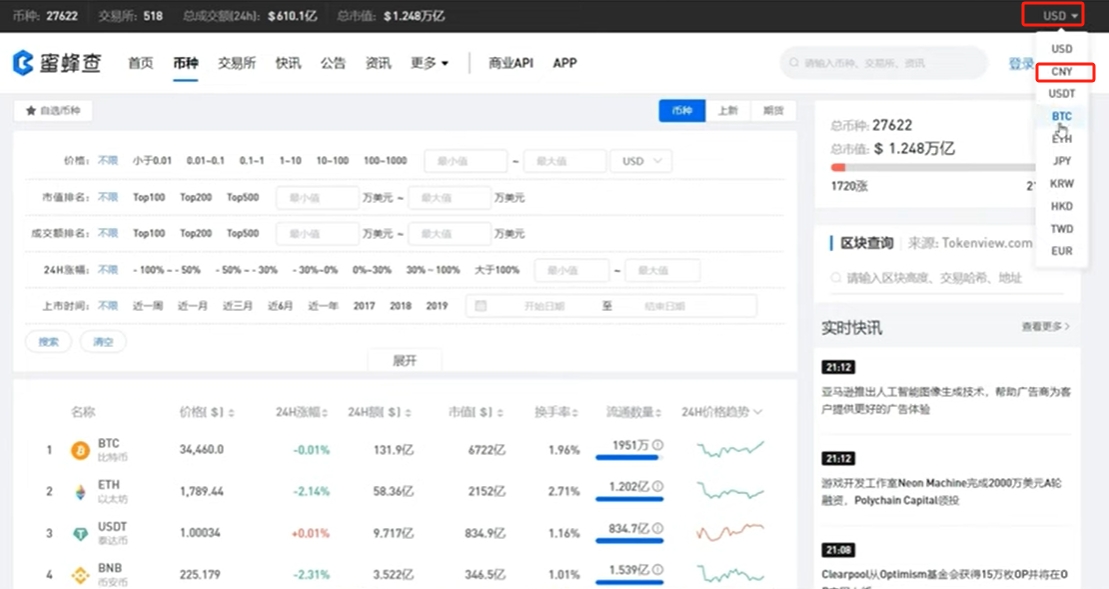Click the info icon next to 834.7亿

pos(658,528)
